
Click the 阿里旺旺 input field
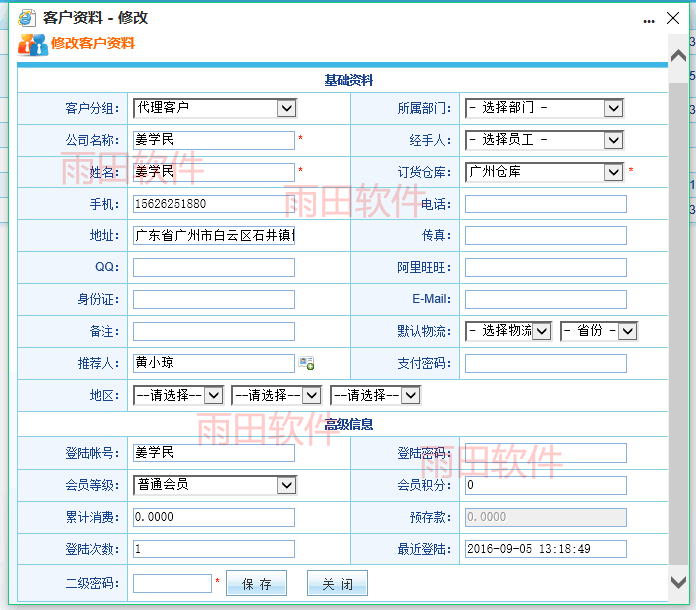click(x=546, y=268)
